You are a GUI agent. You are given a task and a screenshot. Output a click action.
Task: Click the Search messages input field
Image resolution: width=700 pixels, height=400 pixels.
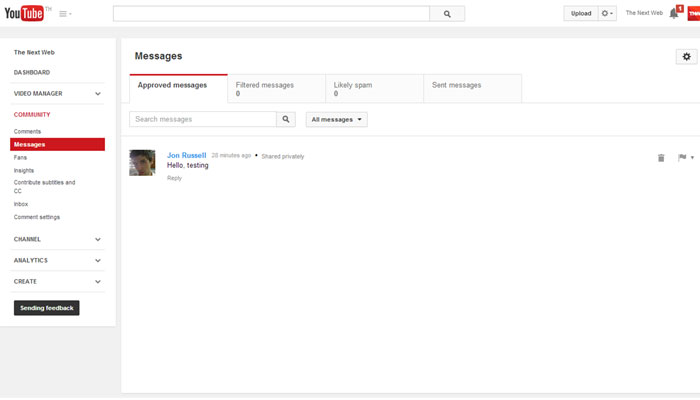(x=203, y=119)
